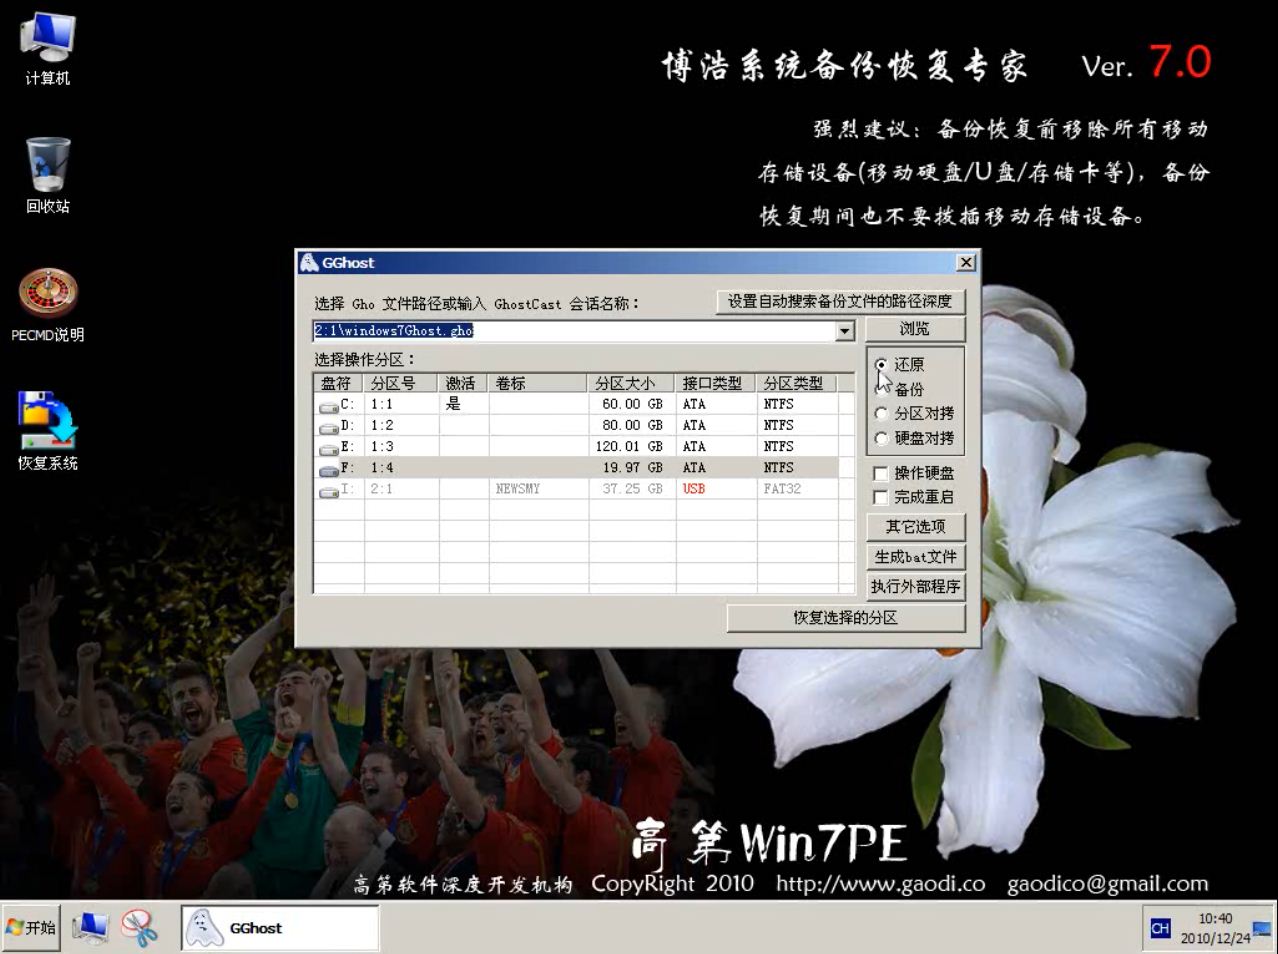Viewport: 1278px width, 954px height.
Task: Select partition number 1:1 cell
Action: 401,405
